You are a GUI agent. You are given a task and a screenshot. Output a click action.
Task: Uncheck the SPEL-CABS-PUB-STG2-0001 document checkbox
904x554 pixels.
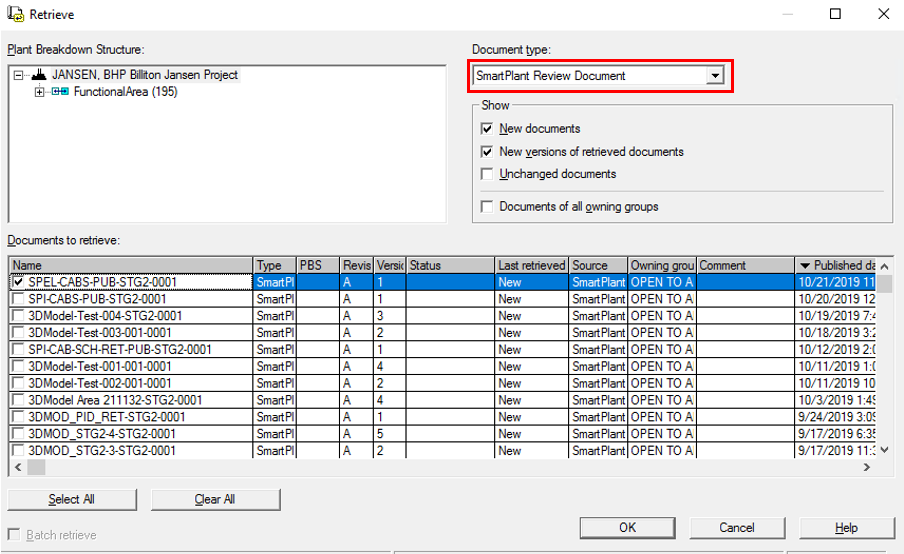click(19, 282)
